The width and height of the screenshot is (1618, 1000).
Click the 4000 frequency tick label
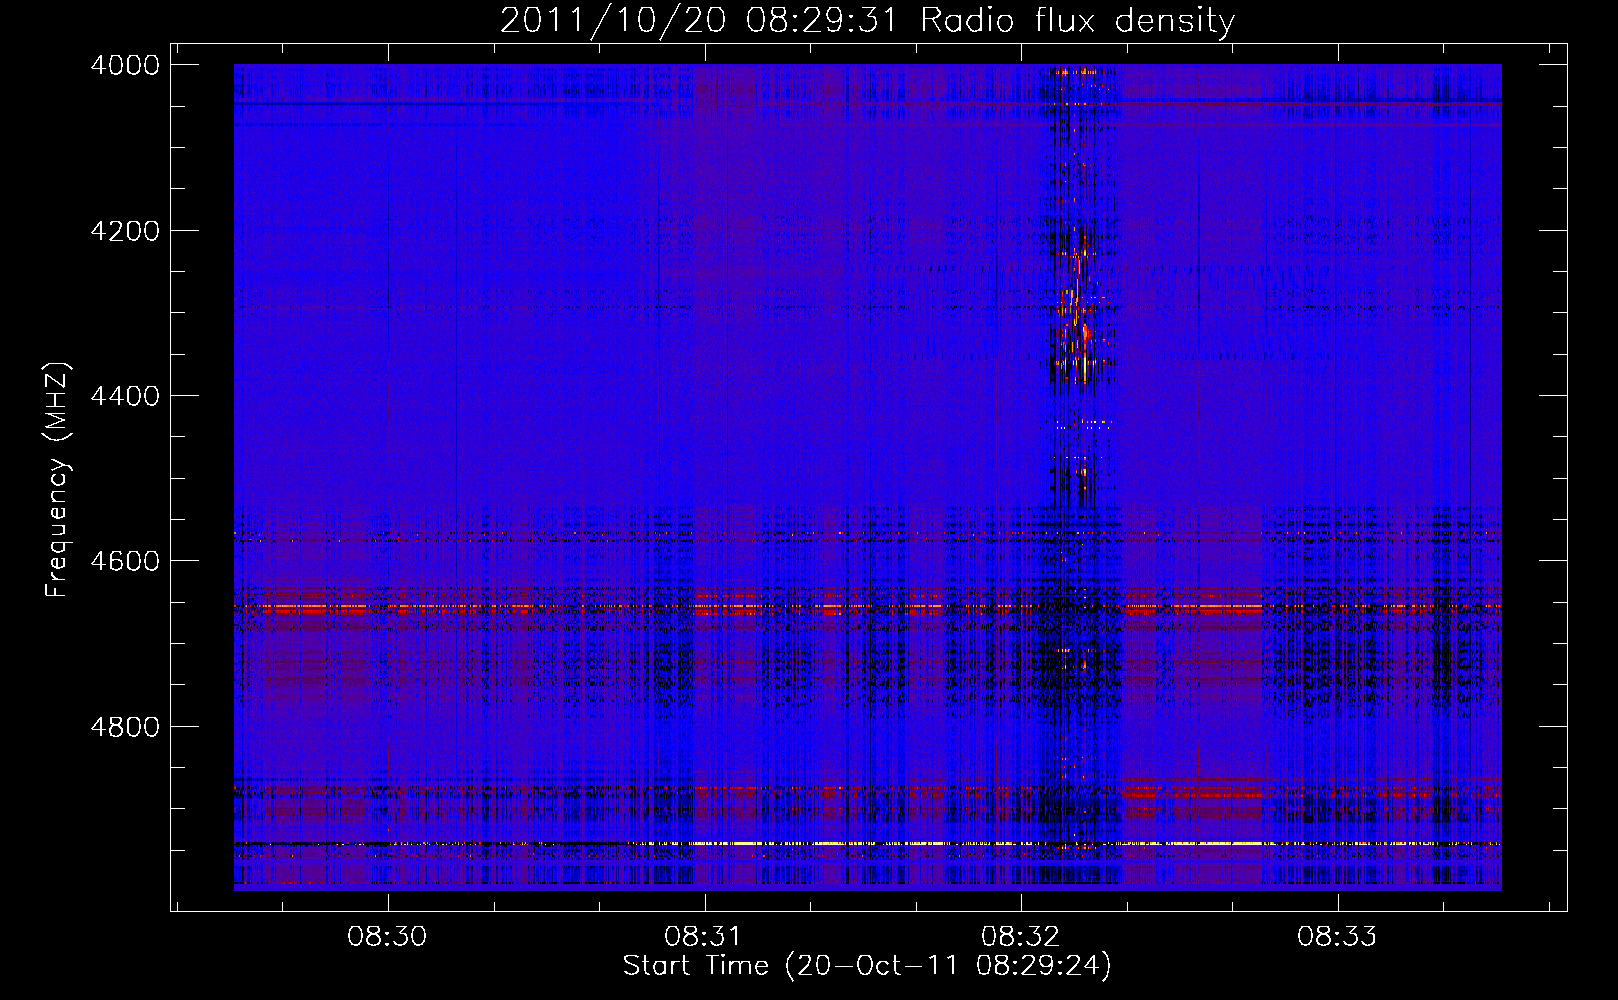click(125, 65)
